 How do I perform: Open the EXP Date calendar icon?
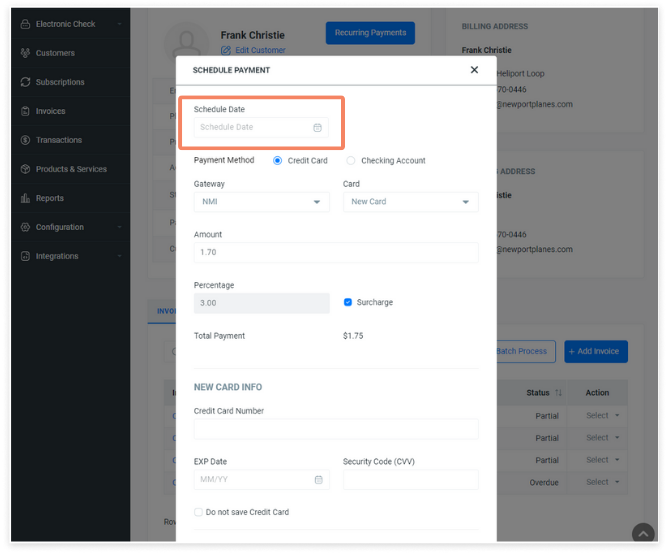coord(318,479)
